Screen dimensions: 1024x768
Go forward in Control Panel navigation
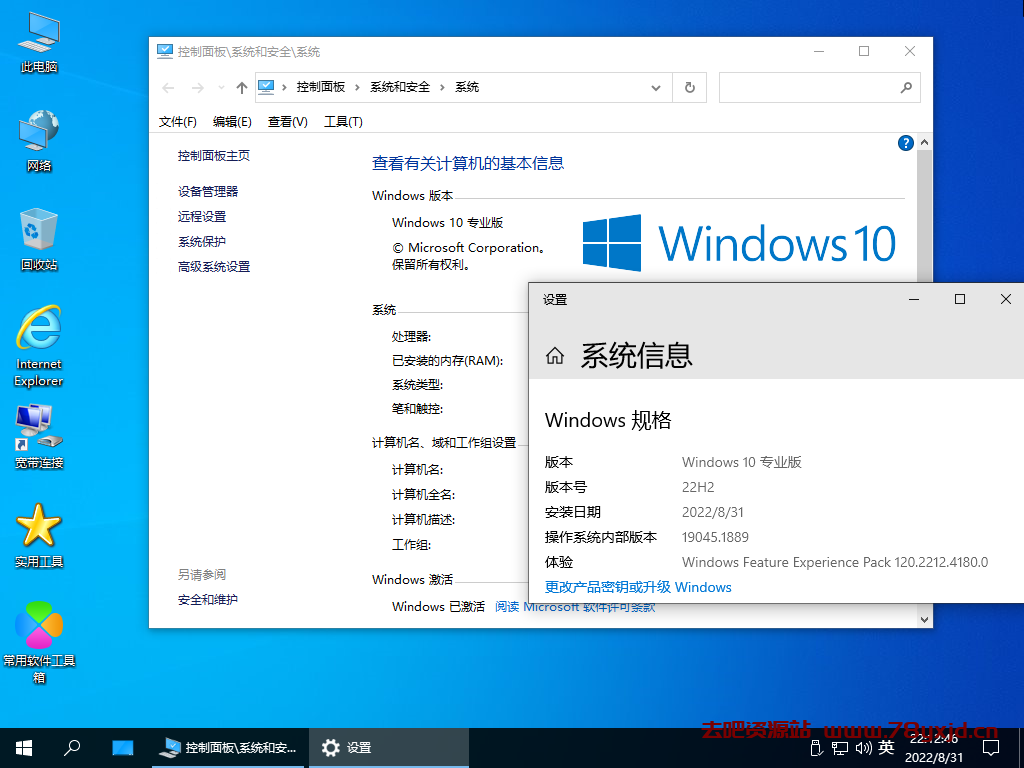point(197,88)
